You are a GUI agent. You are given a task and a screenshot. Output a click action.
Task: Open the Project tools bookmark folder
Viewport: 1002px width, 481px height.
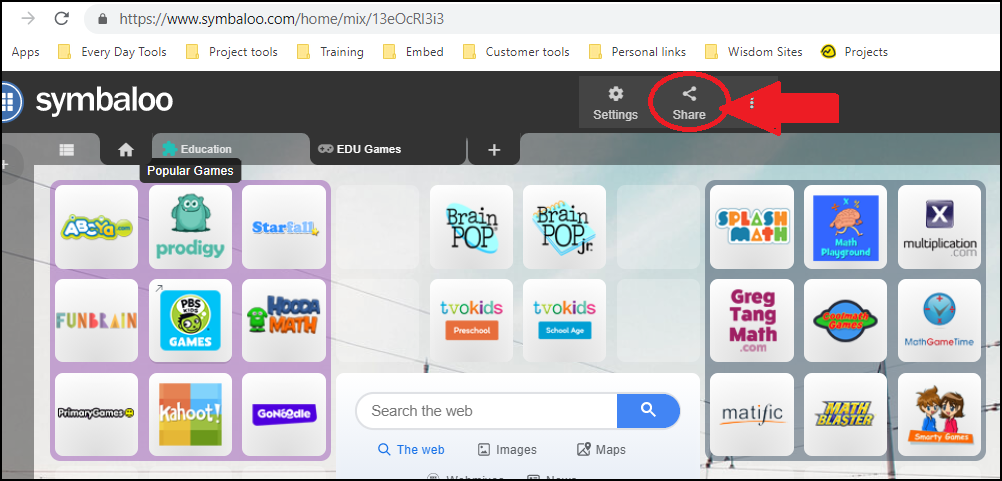pos(232,52)
